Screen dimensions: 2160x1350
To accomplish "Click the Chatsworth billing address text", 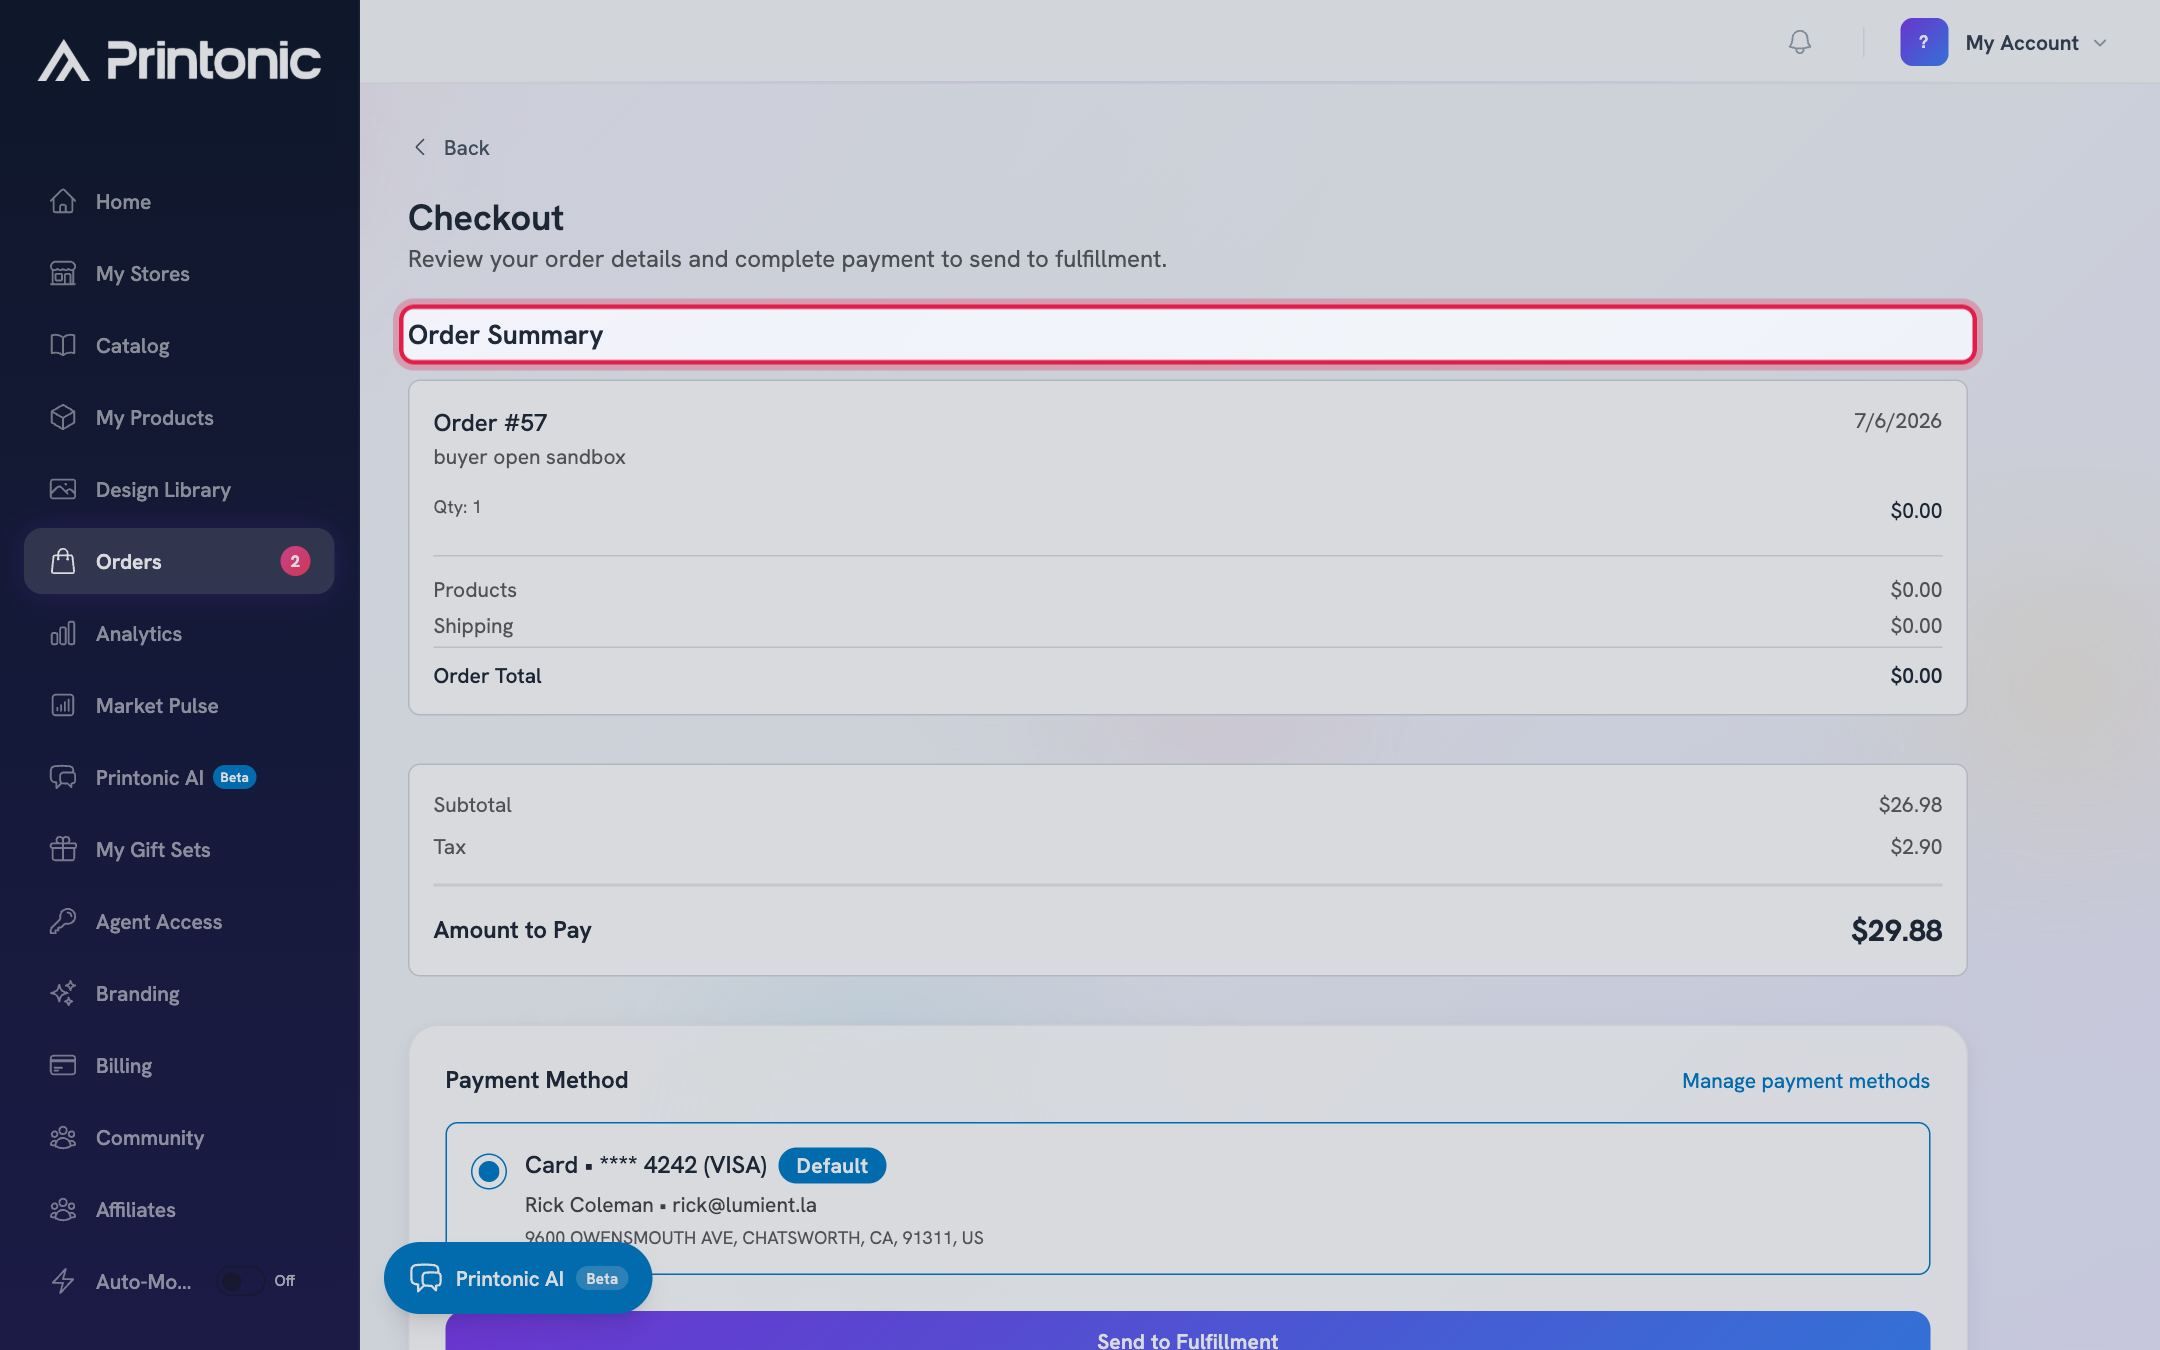I will tap(754, 1238).
